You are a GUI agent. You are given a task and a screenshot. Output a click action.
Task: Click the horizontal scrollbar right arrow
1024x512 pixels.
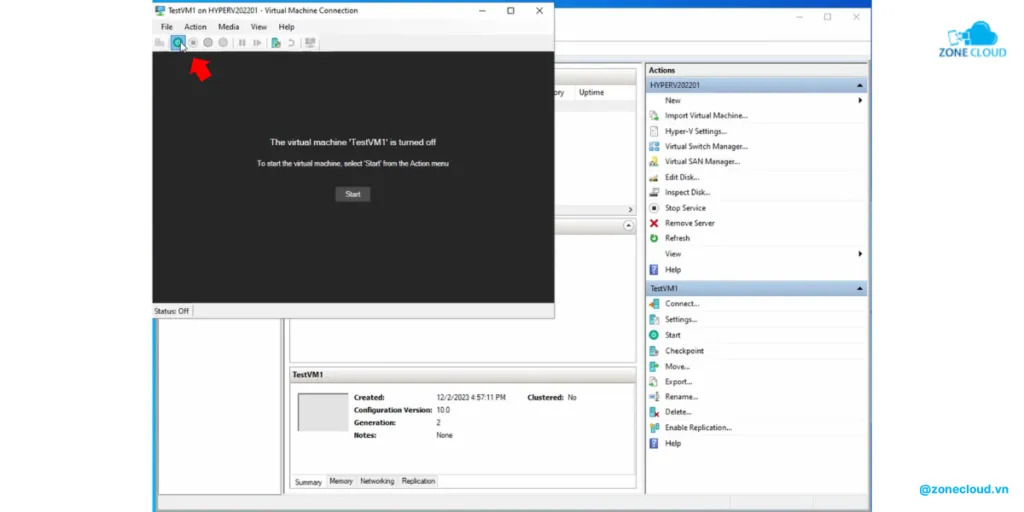[630, 210]
